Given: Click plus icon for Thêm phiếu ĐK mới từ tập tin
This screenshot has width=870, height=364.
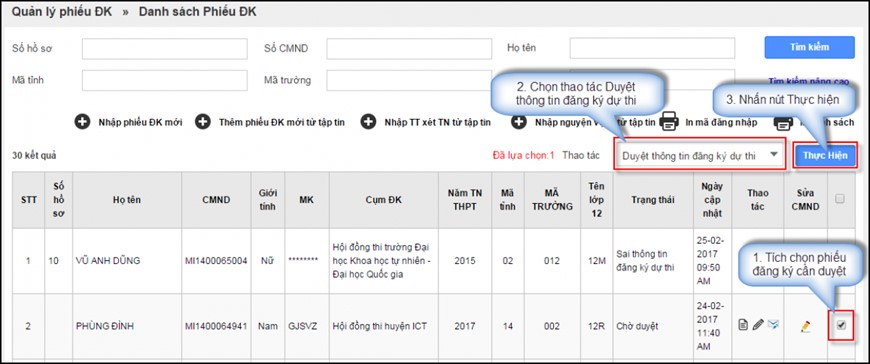Looking at the screenshot, I should click(203, 122).
